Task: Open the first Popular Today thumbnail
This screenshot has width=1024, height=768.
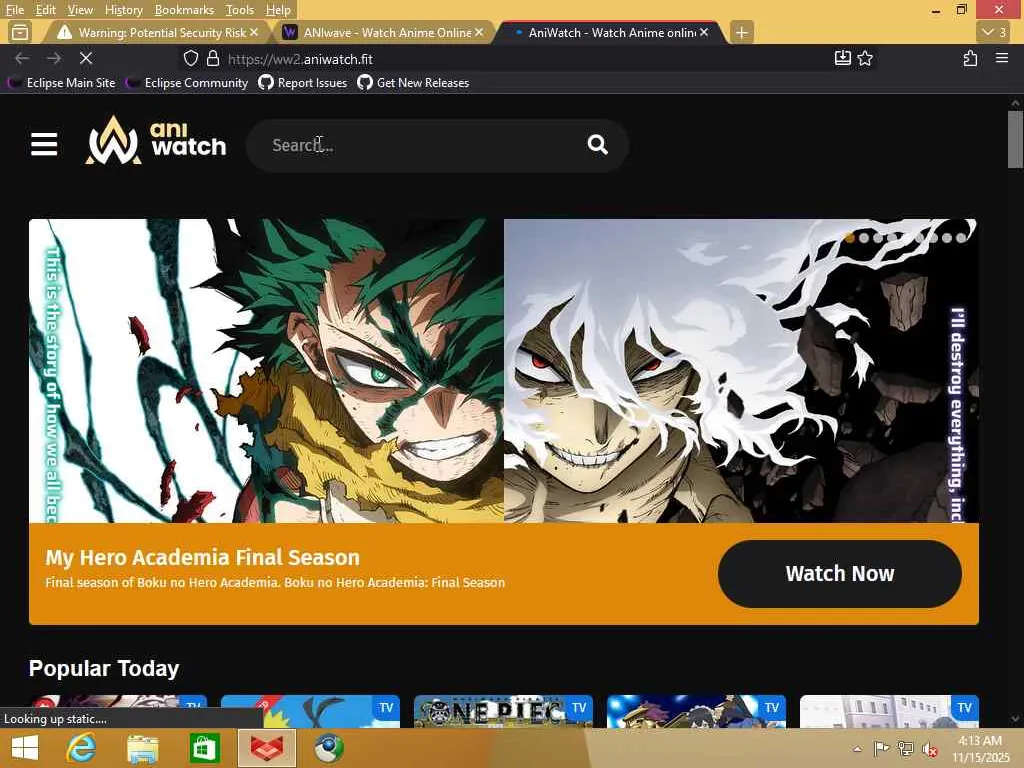Action: [x=118, y=711]
